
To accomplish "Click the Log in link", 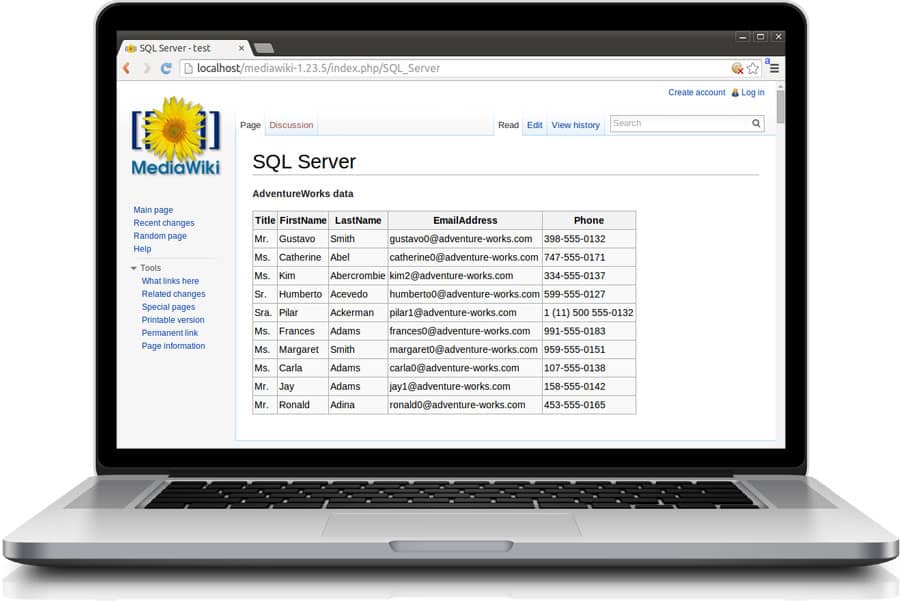I will (752, 92).
